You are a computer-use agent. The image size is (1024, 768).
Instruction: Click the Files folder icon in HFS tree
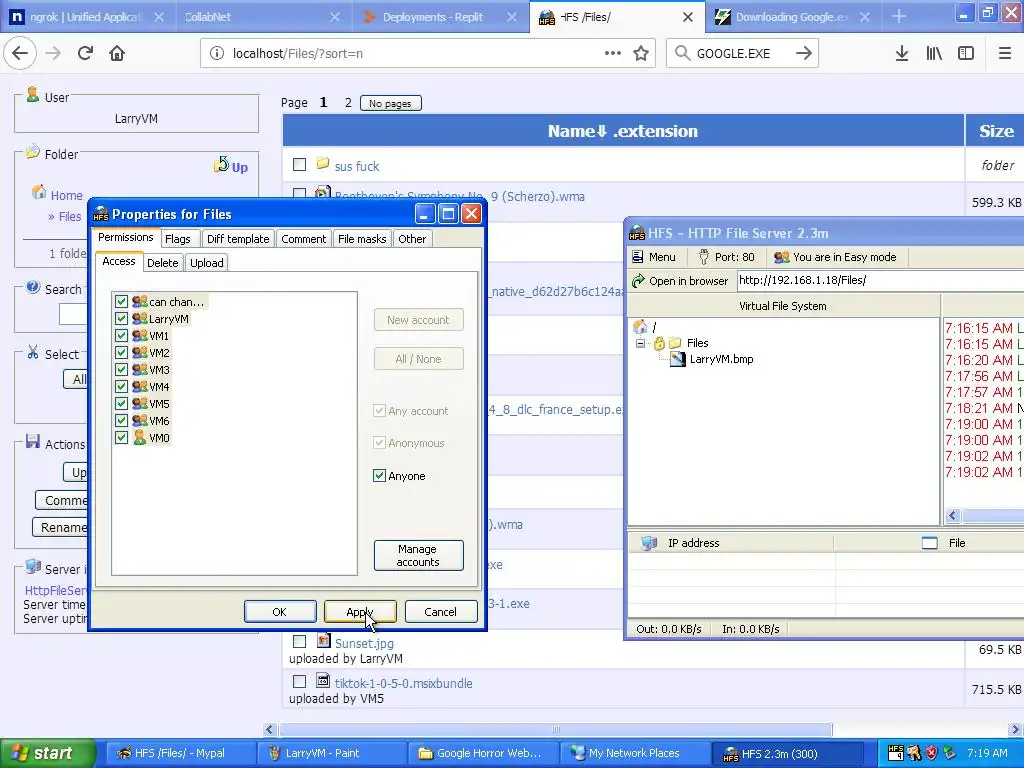675,343
